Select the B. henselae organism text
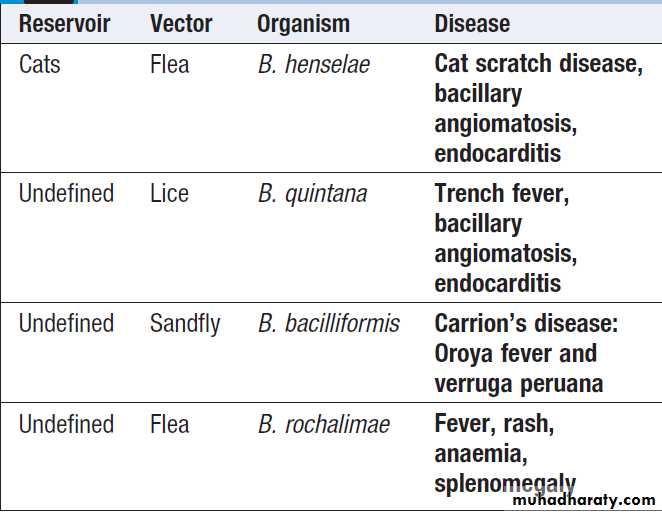The height and width of the screenshot is (513, 662). coord(313,65)
